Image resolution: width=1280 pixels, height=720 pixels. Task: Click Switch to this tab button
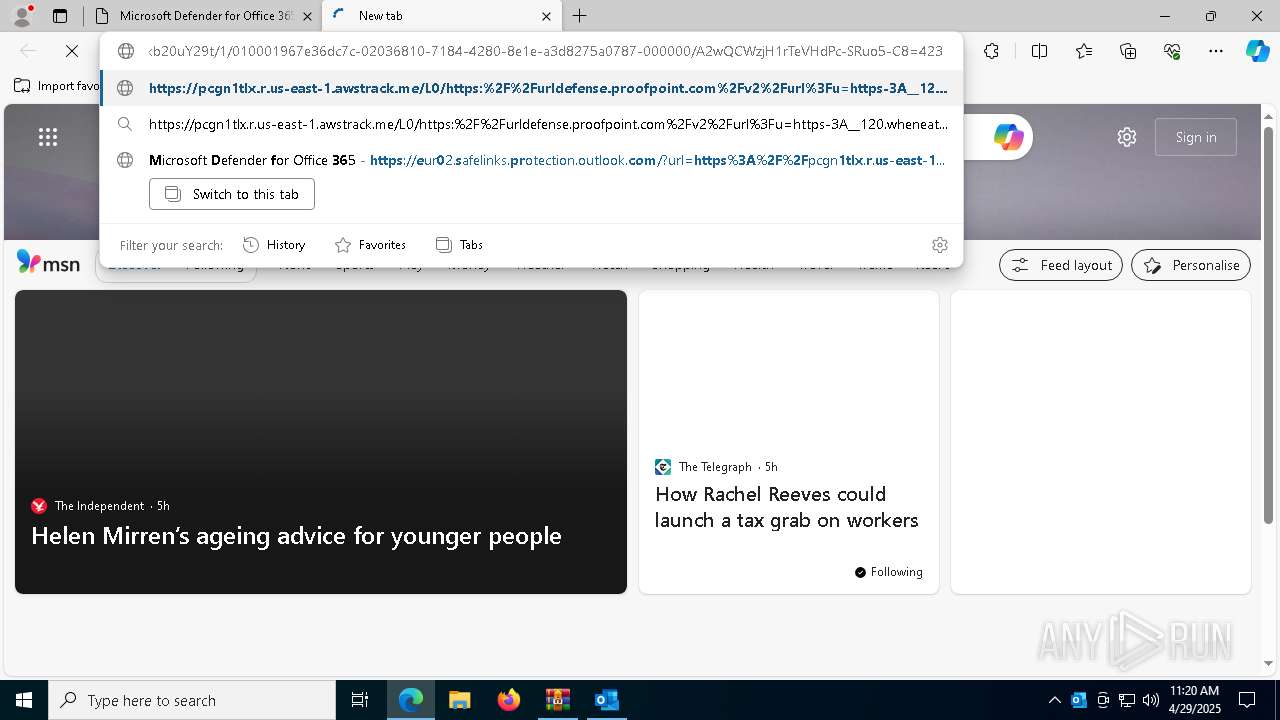[232, 194]
